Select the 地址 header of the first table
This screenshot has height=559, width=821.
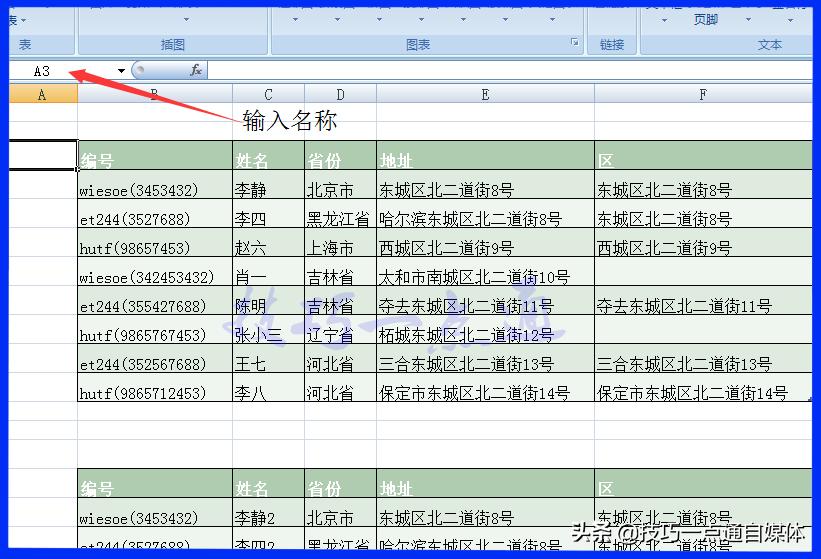tap(485, 155)
